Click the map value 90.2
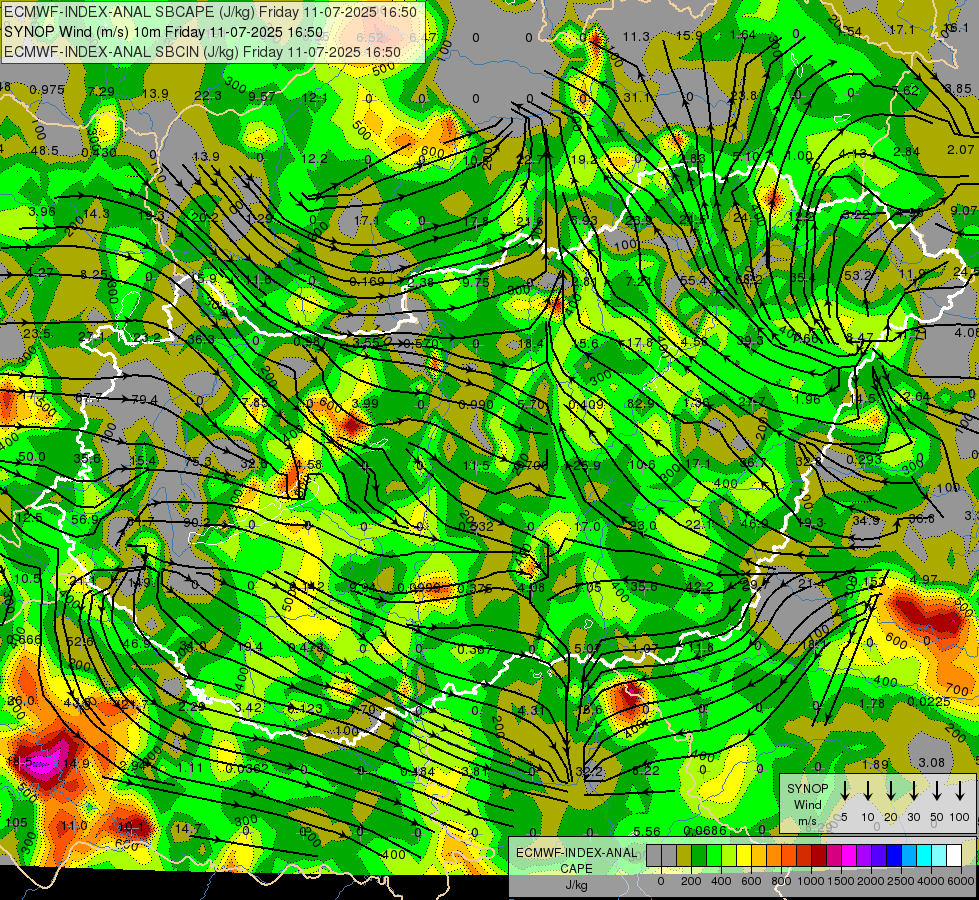 click(197, 522)
